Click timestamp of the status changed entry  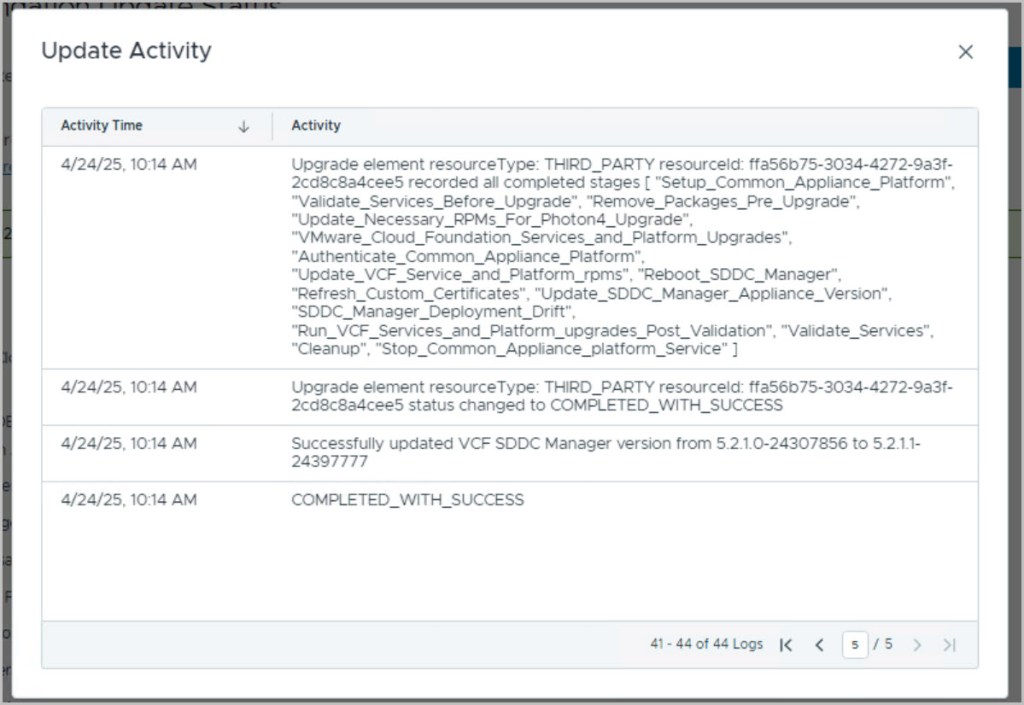(129, 387)
